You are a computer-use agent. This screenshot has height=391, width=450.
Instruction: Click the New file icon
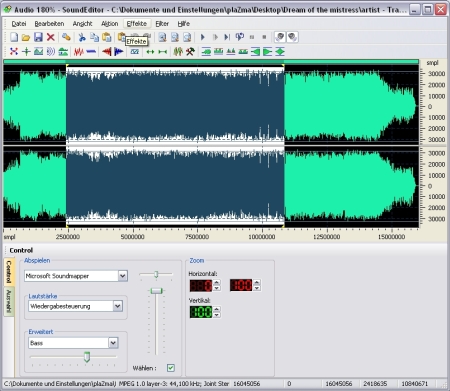[14, 37]
